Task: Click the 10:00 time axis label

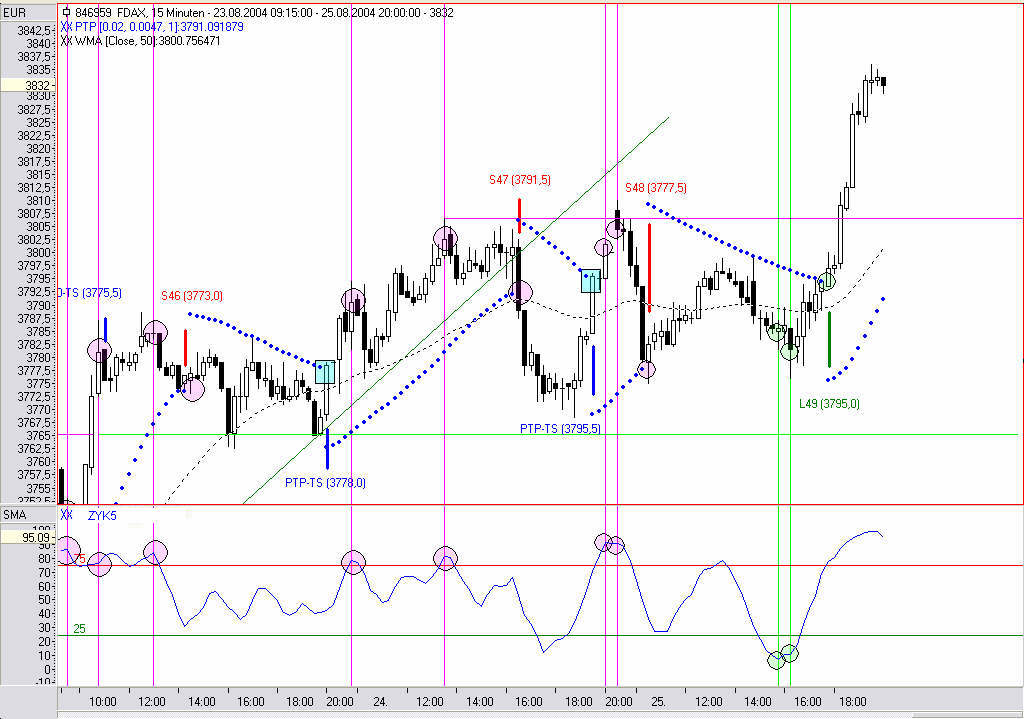Action: point(103,702)
